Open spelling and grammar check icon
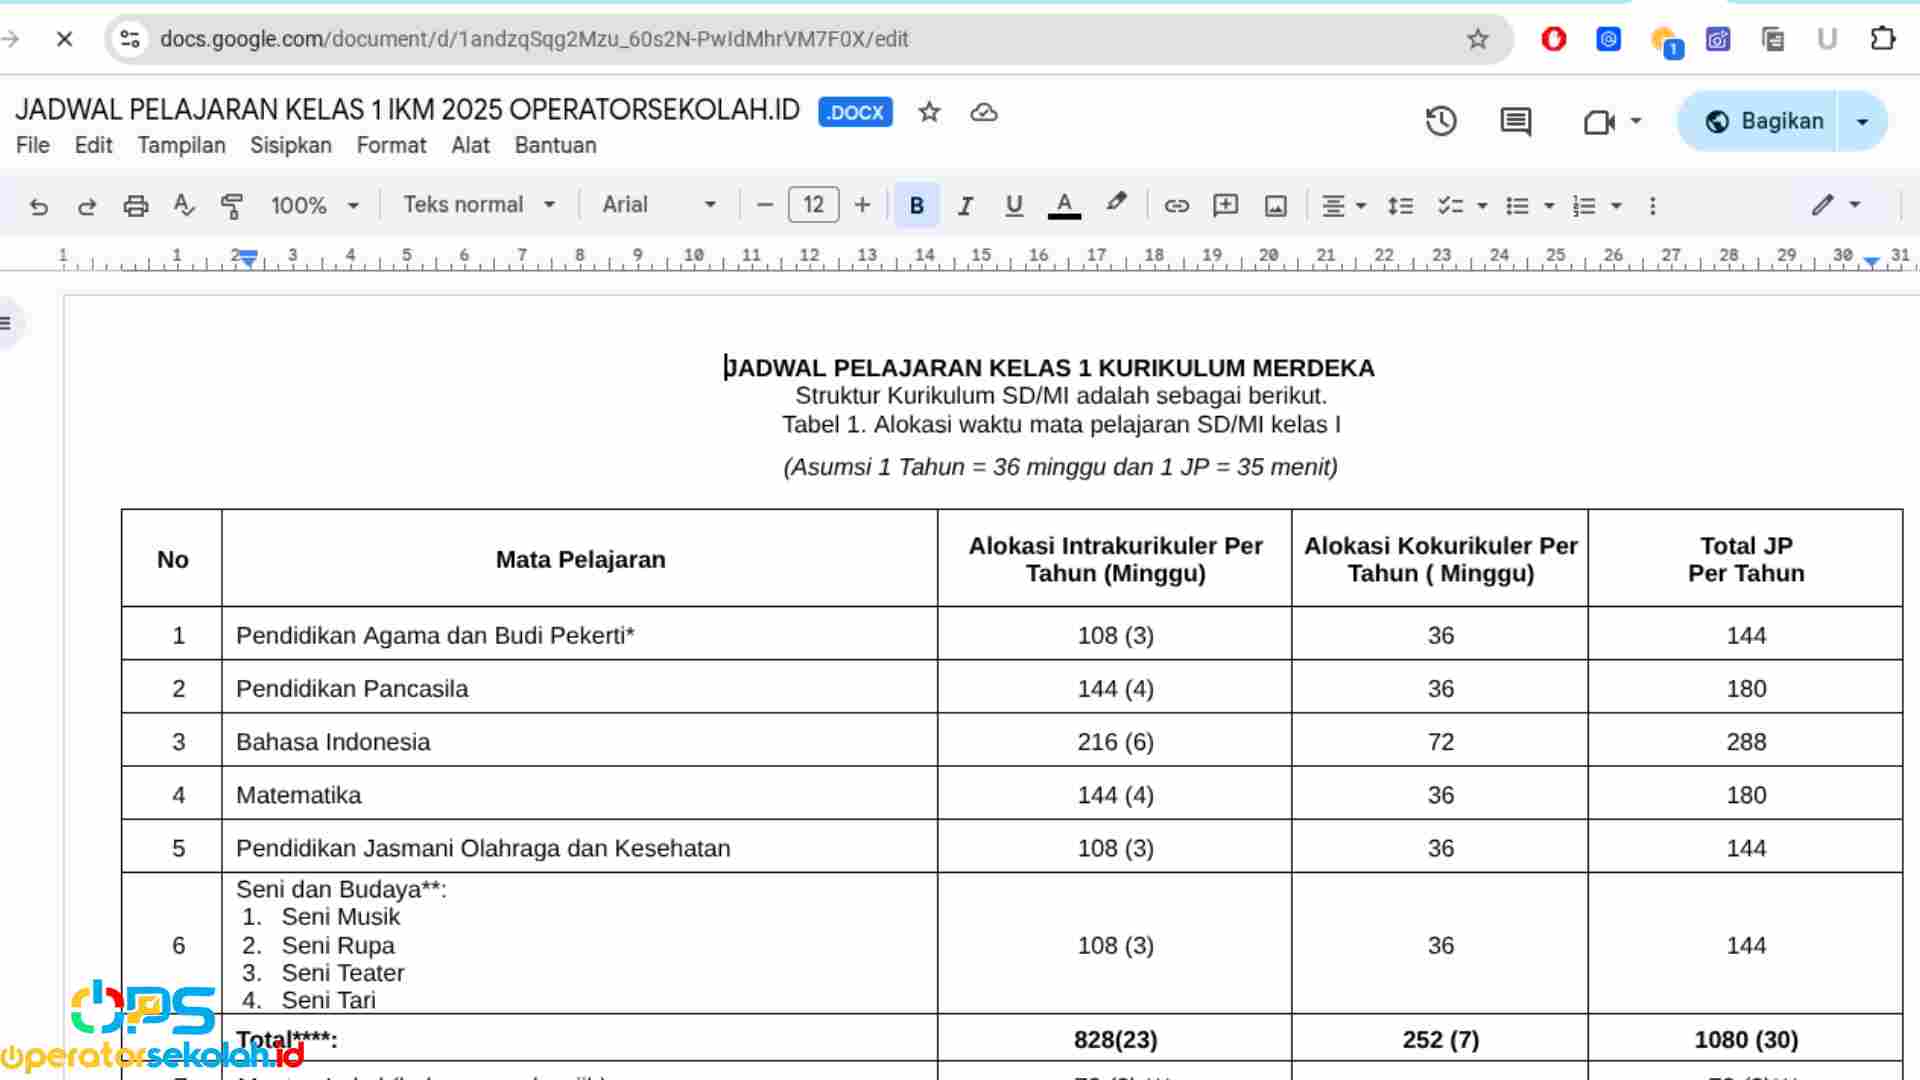 pyautogui.click(x=183, y=206)
